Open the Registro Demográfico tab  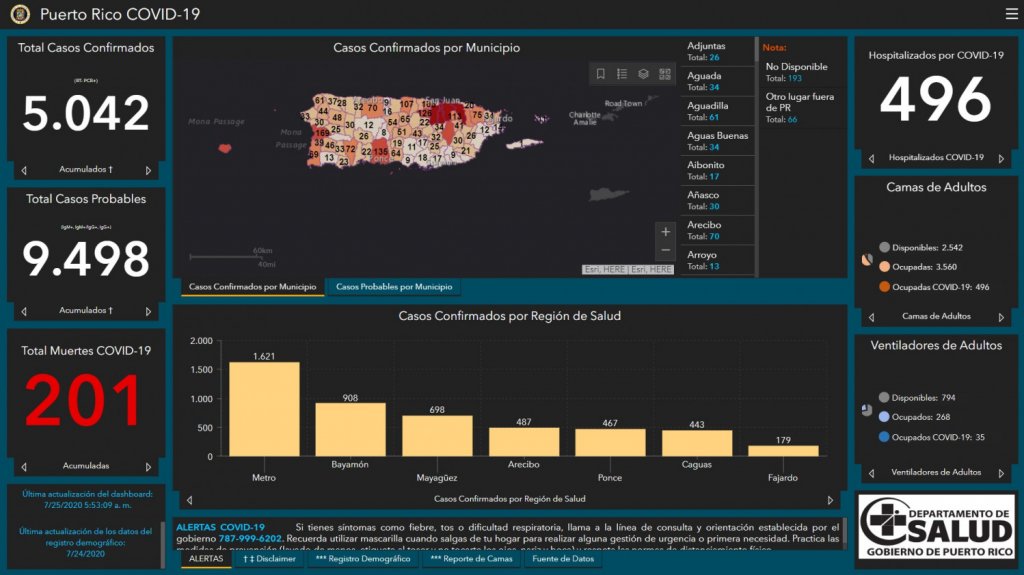click(x=364, y=559)
